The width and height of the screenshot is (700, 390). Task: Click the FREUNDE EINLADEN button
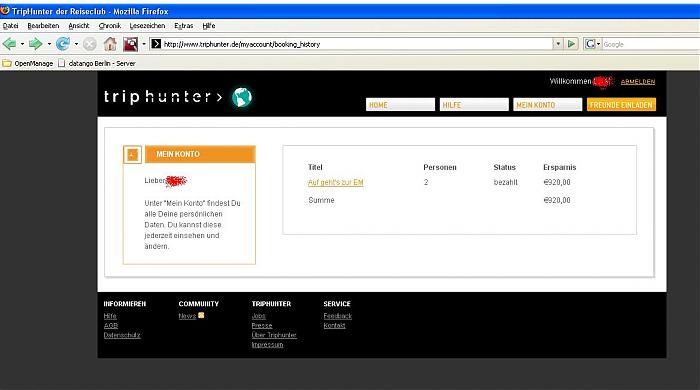coord(621,105)
